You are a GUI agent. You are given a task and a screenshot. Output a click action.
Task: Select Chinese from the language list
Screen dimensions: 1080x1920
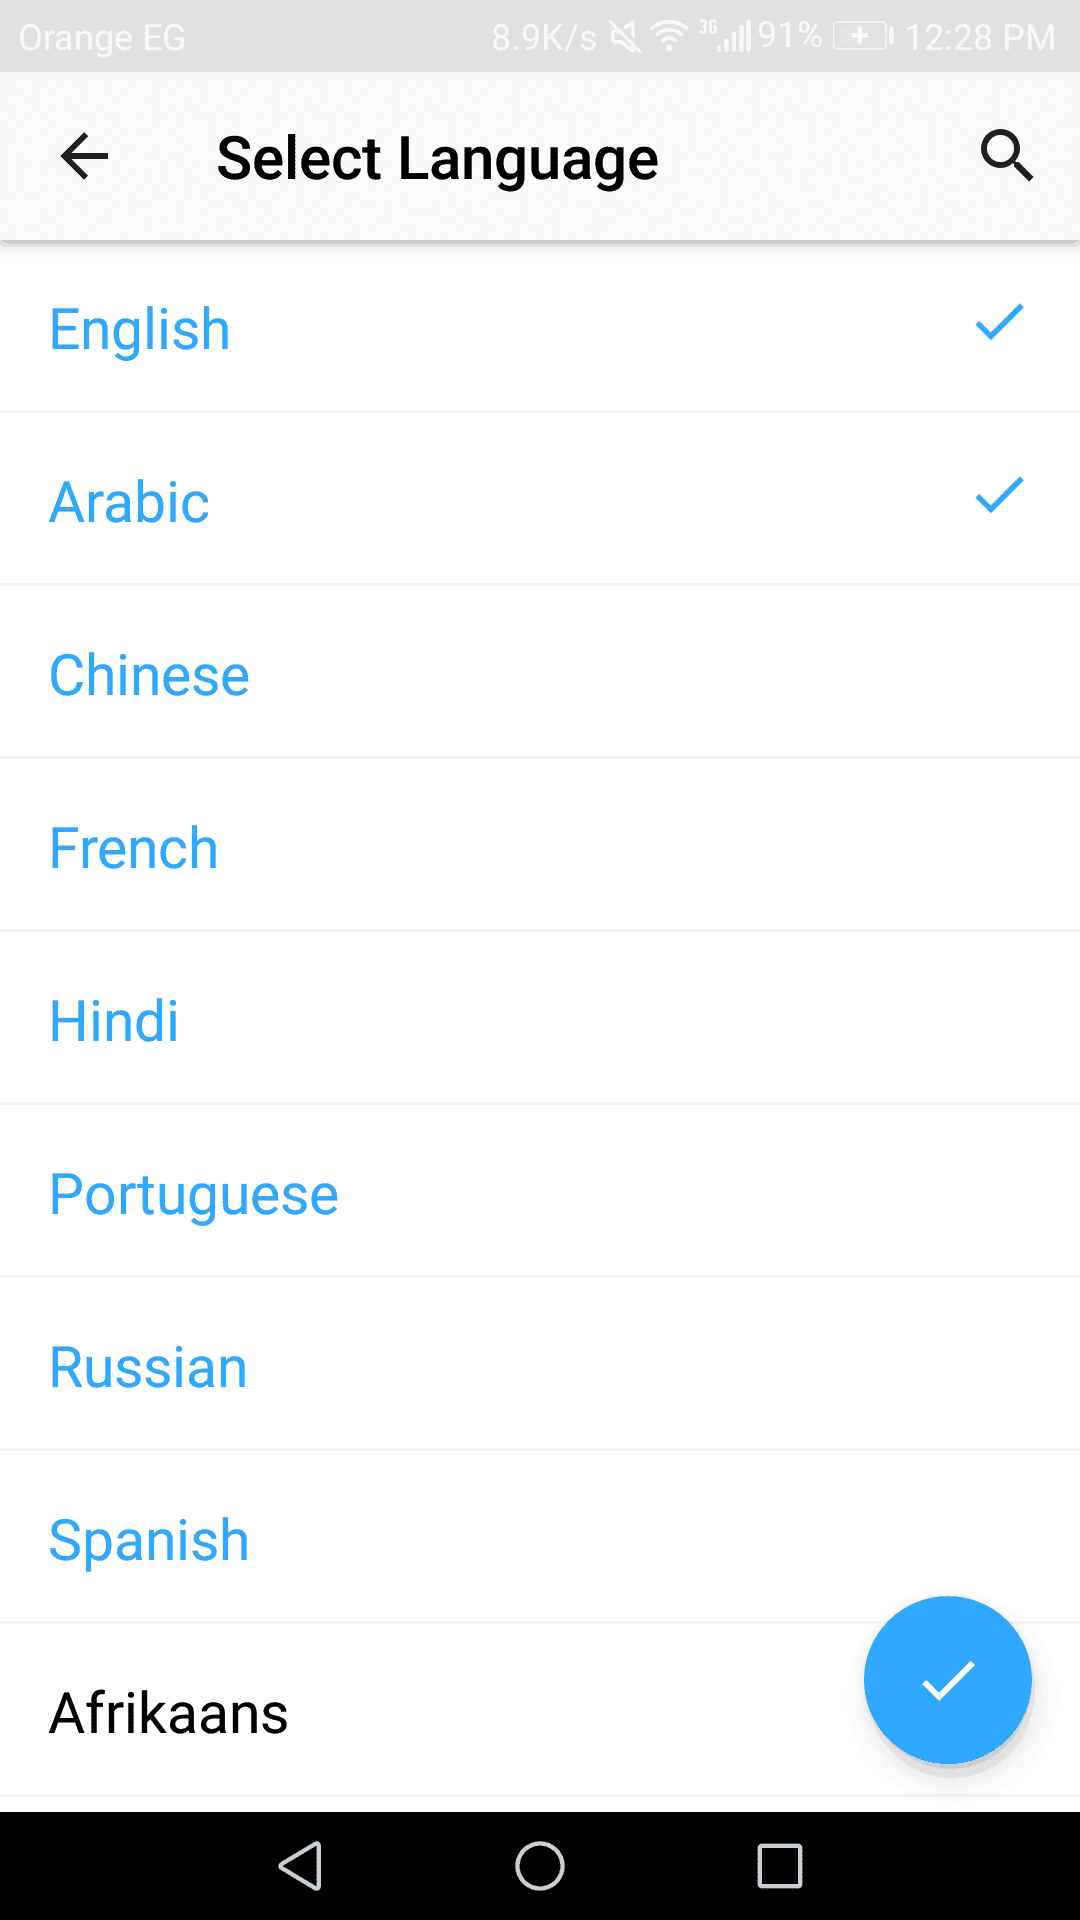click(150, 676)
